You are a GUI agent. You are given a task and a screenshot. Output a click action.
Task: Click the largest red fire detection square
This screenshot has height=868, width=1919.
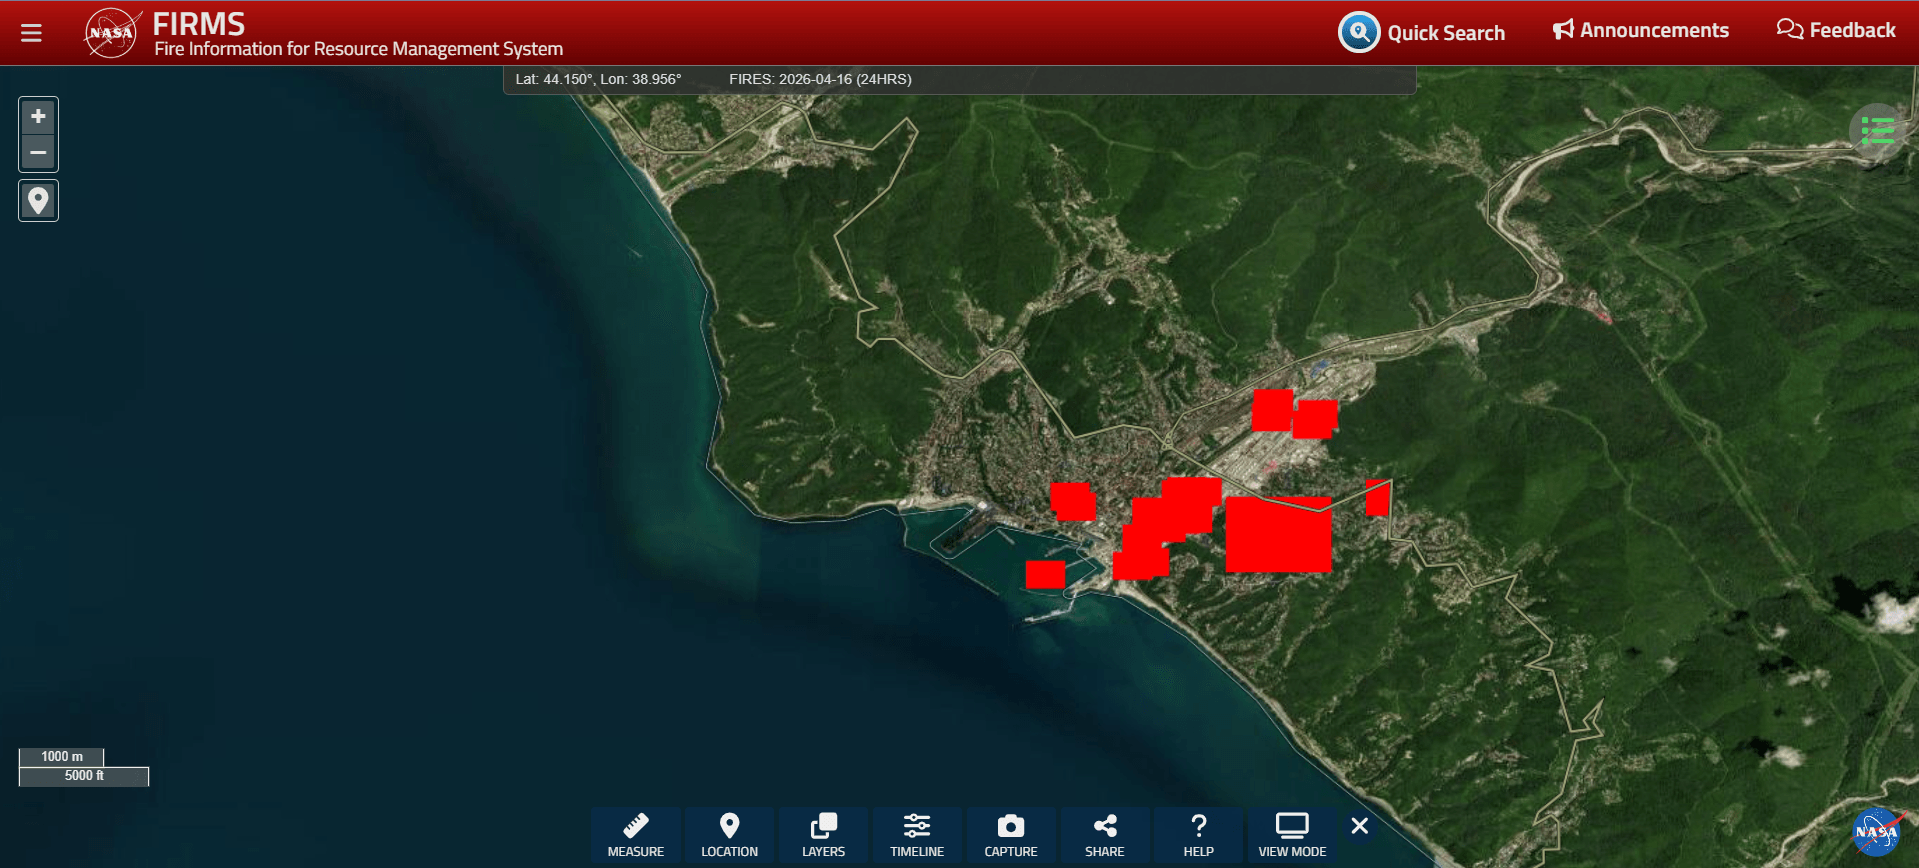1278,535
